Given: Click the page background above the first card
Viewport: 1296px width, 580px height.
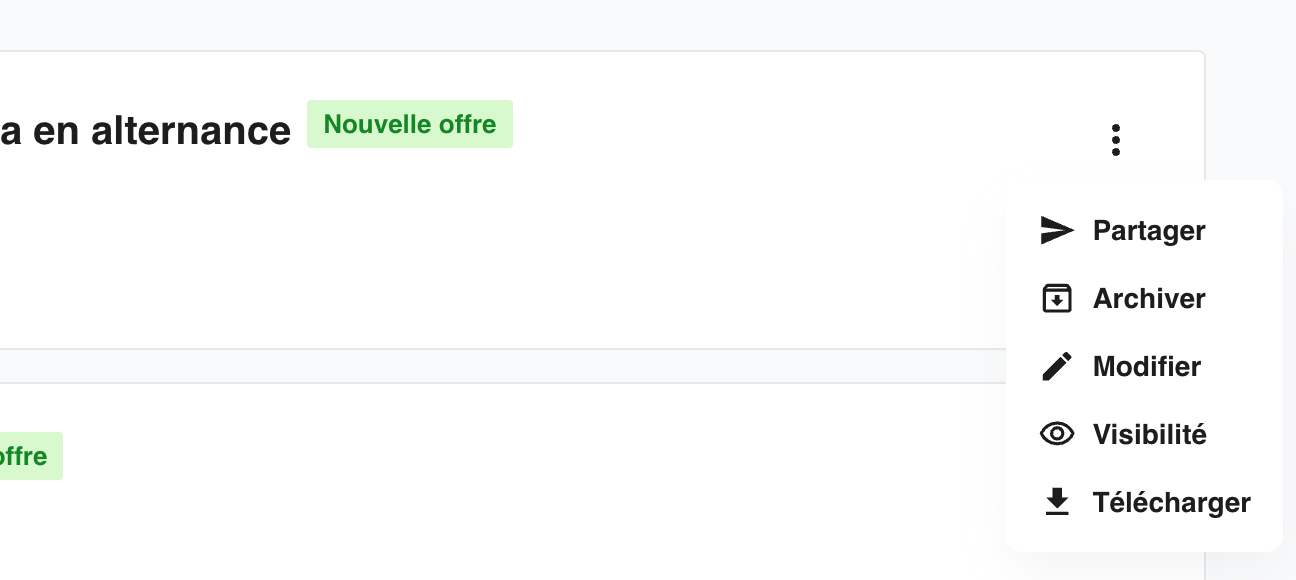Looking at the screenshot, I should click(x=600, y=24).
